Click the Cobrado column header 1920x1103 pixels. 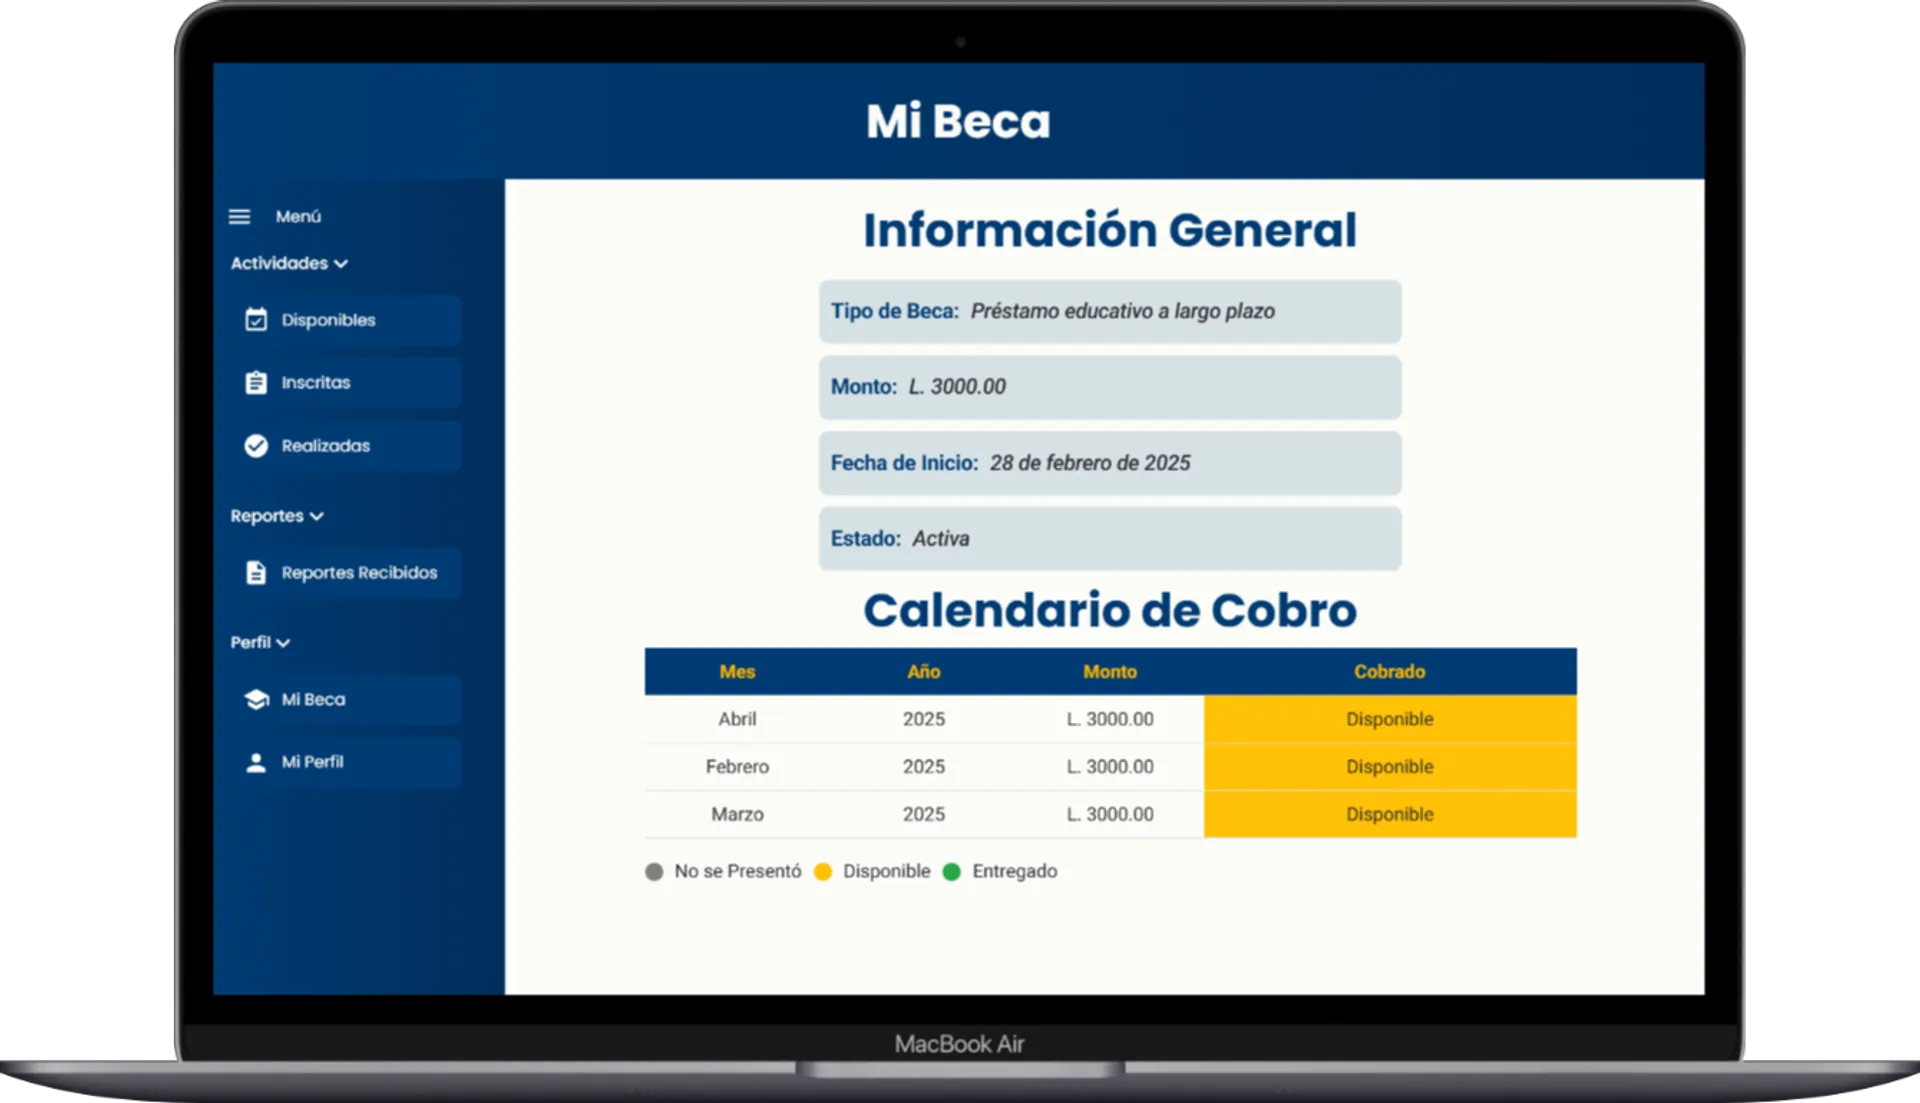[x=1389, y=672]
